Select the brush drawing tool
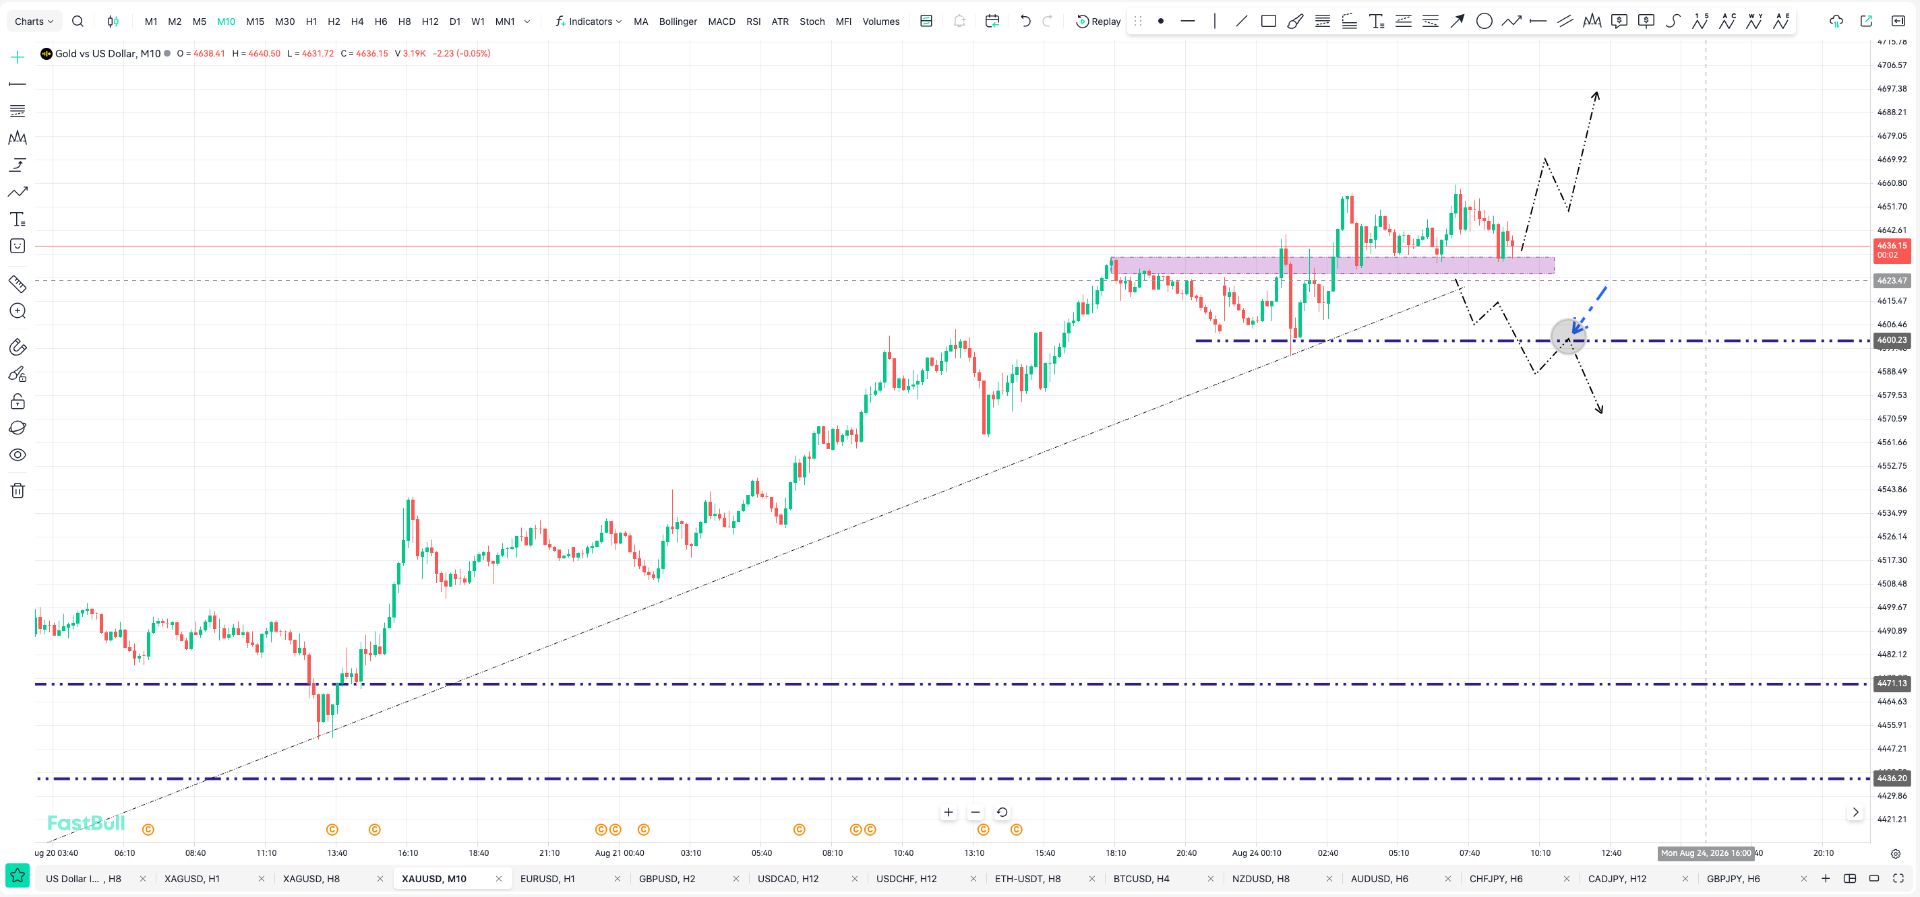 [1295, 21]
